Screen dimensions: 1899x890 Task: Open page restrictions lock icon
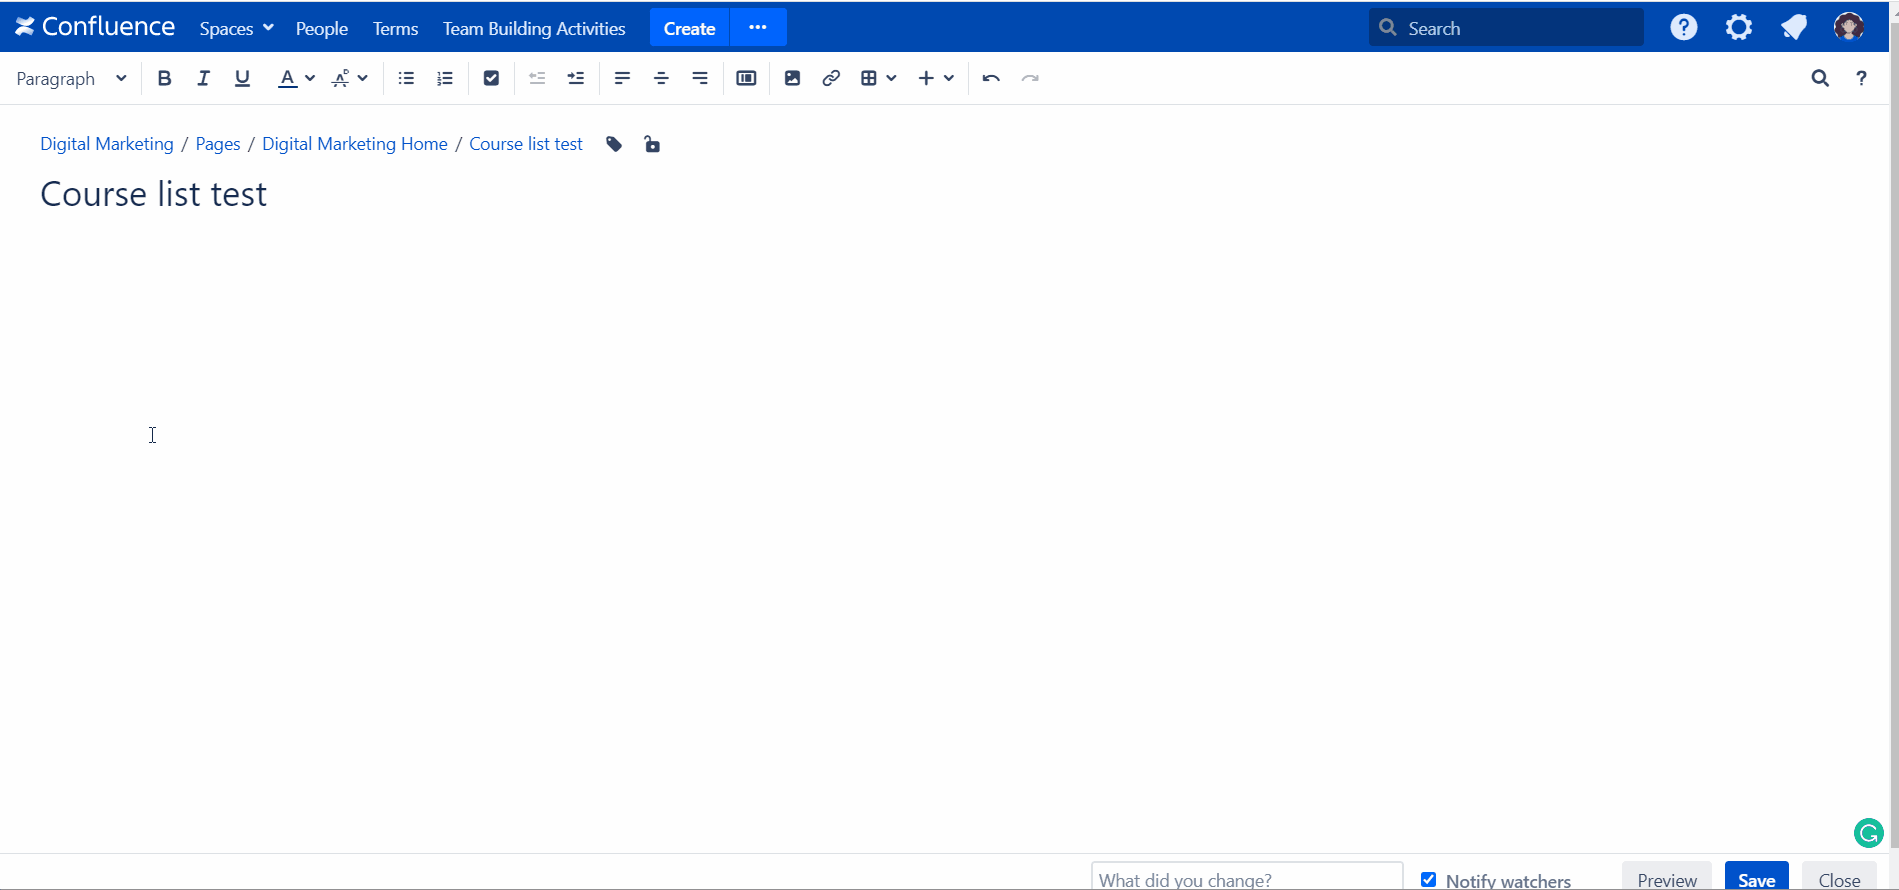pyautogui.click(x=652, y=145)
